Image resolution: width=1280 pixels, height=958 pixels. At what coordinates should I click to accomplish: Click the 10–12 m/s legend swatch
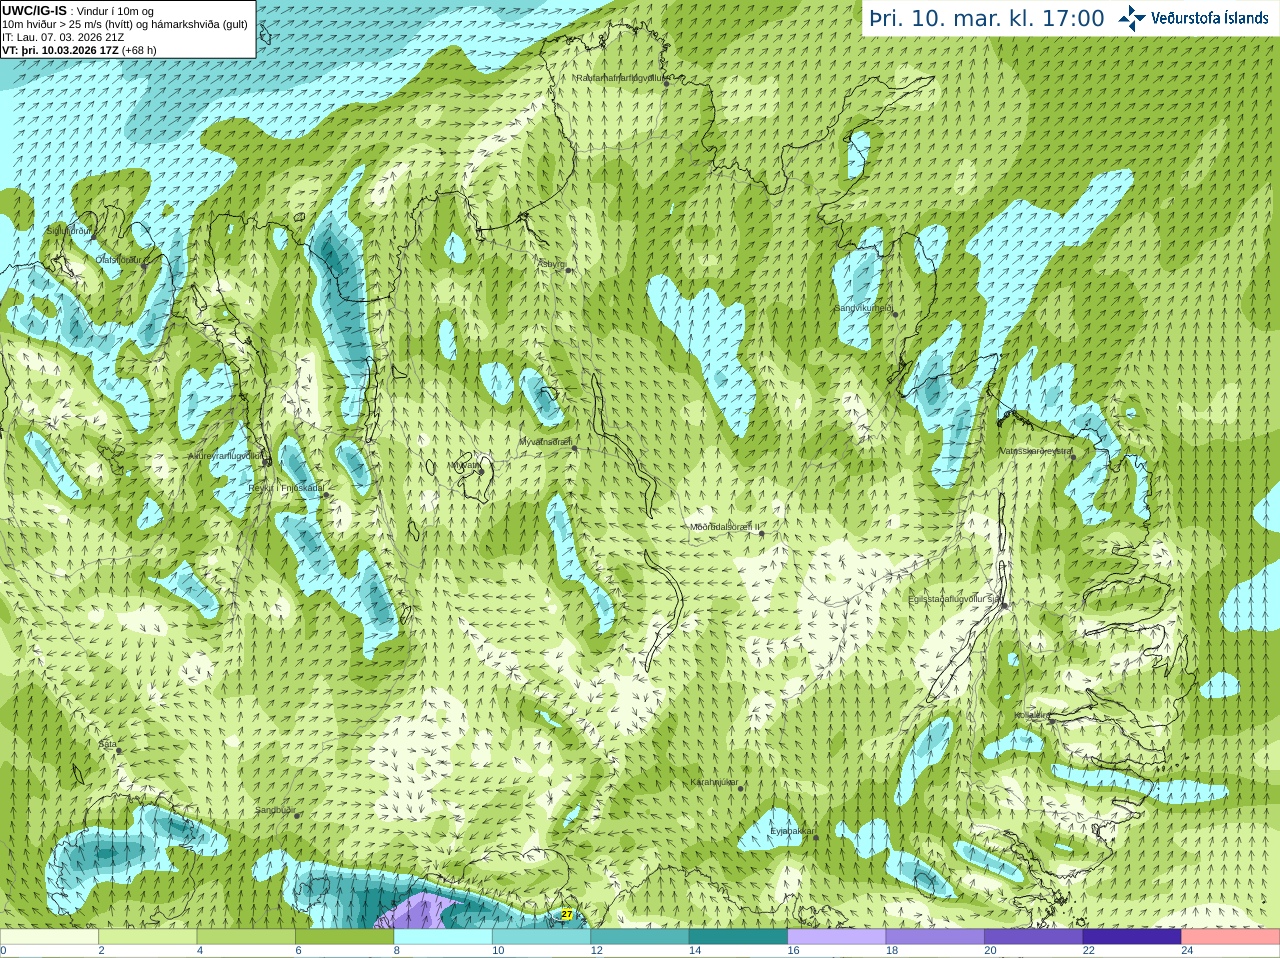pyautogui.click(x=541, y=937)
